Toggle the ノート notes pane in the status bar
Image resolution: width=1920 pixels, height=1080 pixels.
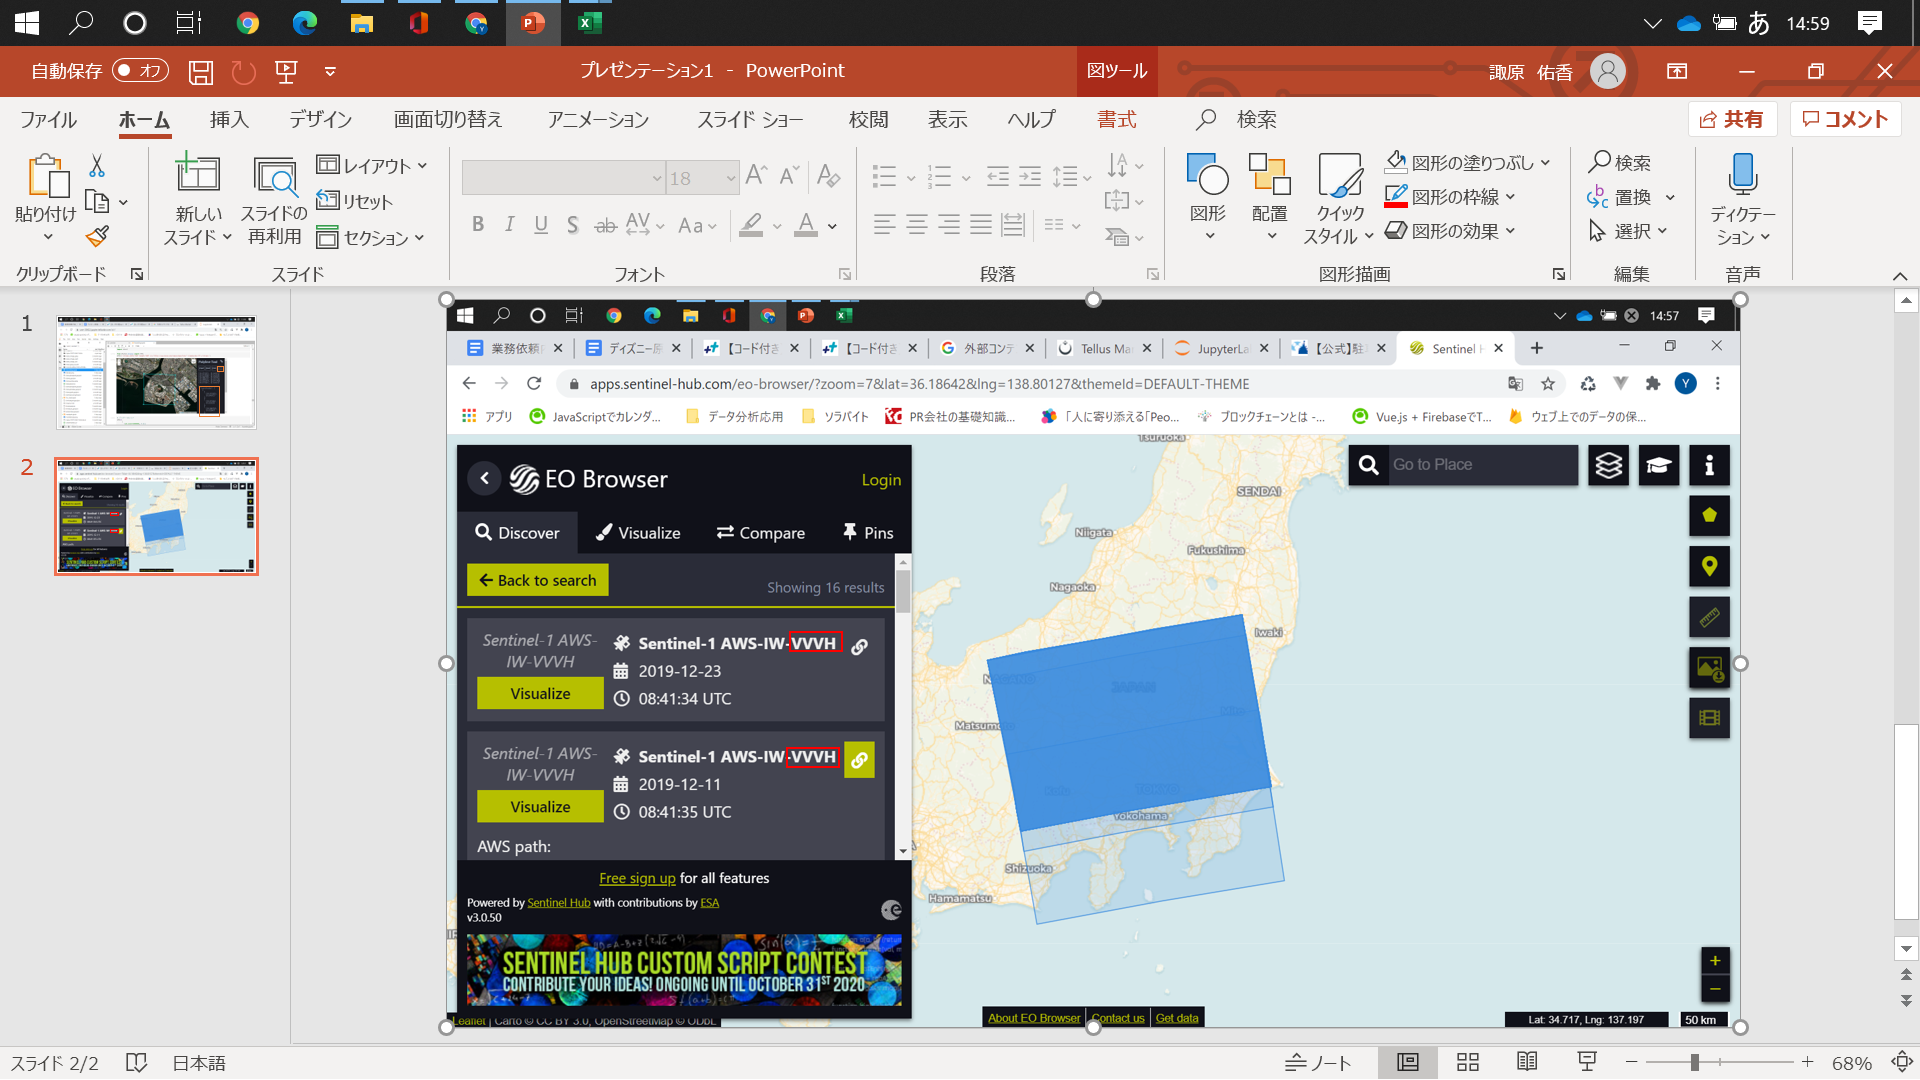(x=1318, y=1062)
